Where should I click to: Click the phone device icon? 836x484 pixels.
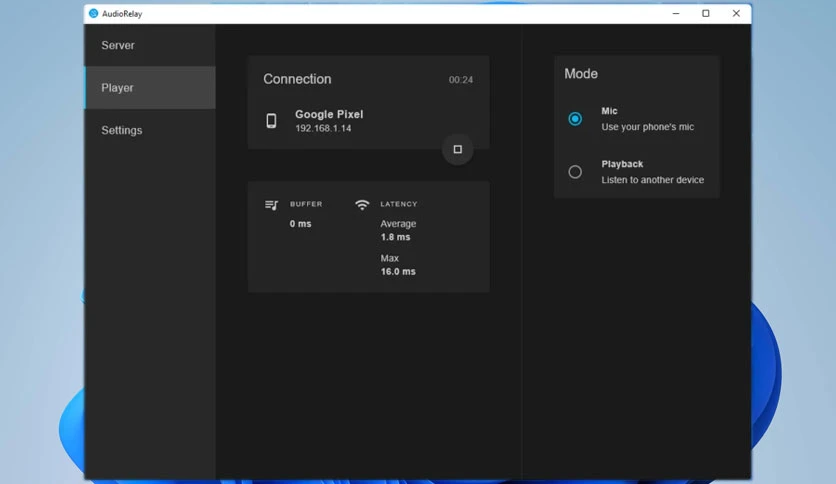pyautogui.click(x=271, y=121)
